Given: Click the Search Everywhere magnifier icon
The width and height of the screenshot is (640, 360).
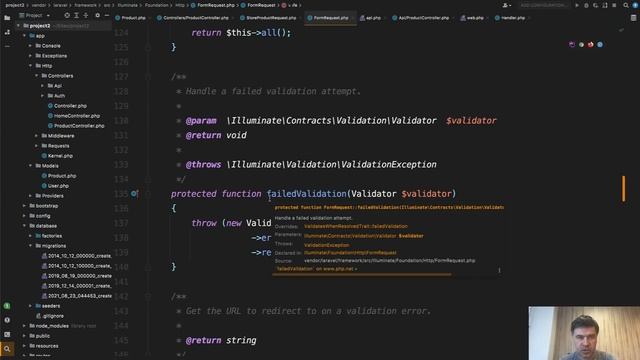Looking at the screenshot, I should tap(626, 5).
